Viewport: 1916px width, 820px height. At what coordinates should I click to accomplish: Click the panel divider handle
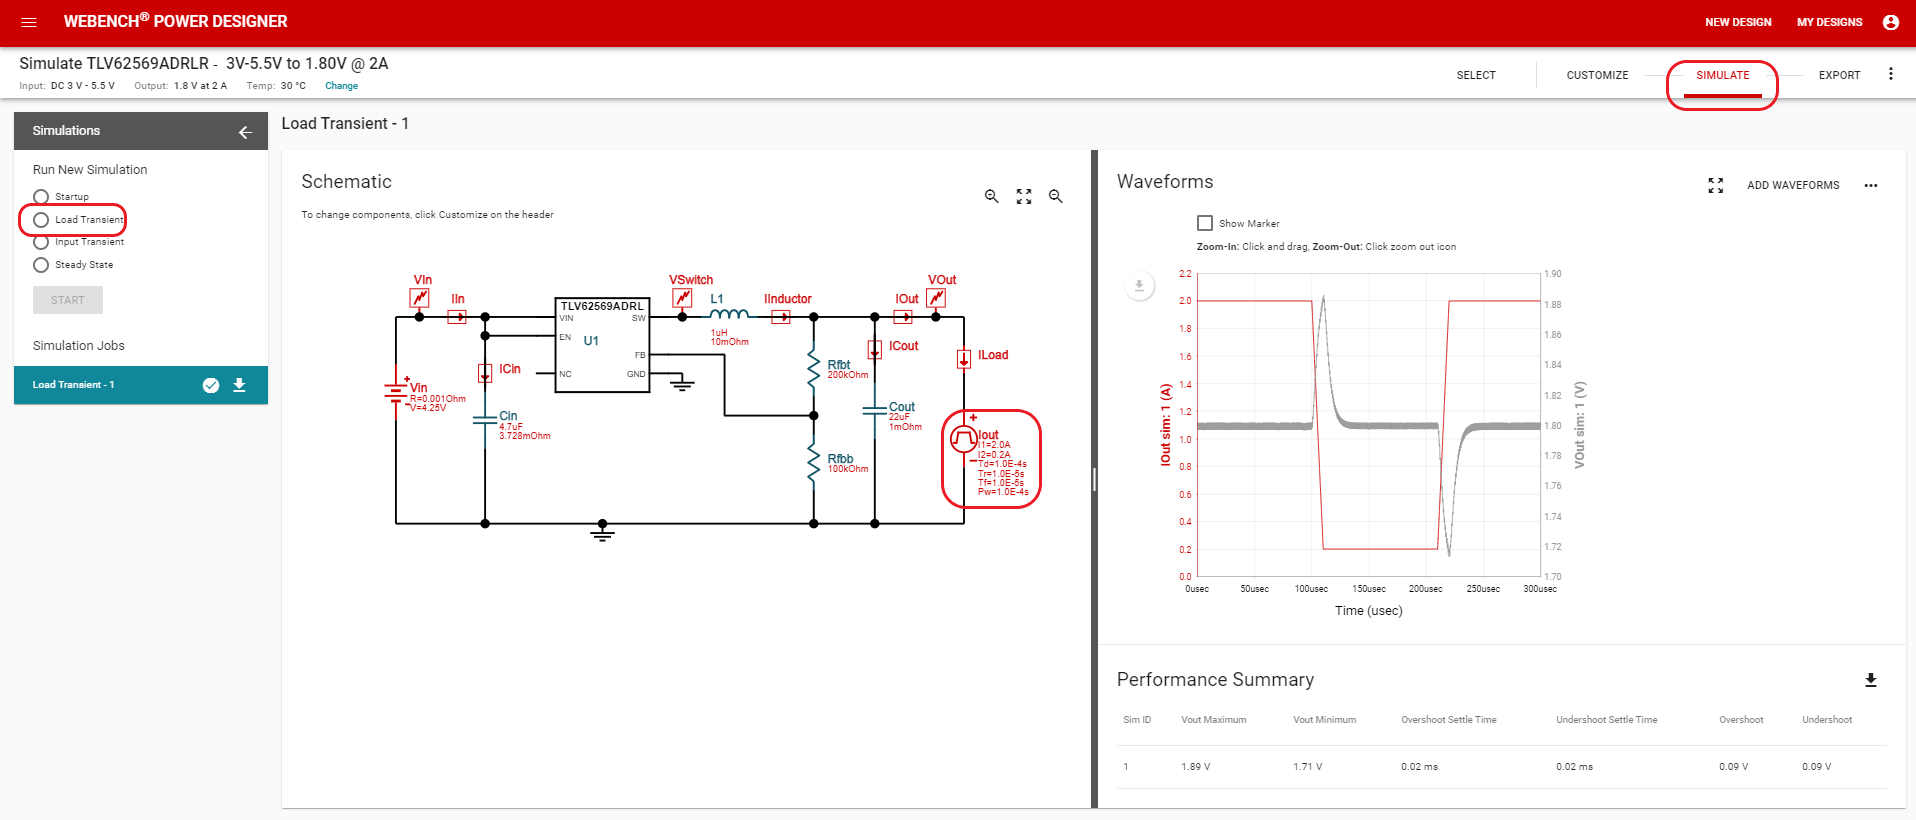click(x=1094, y=480)
